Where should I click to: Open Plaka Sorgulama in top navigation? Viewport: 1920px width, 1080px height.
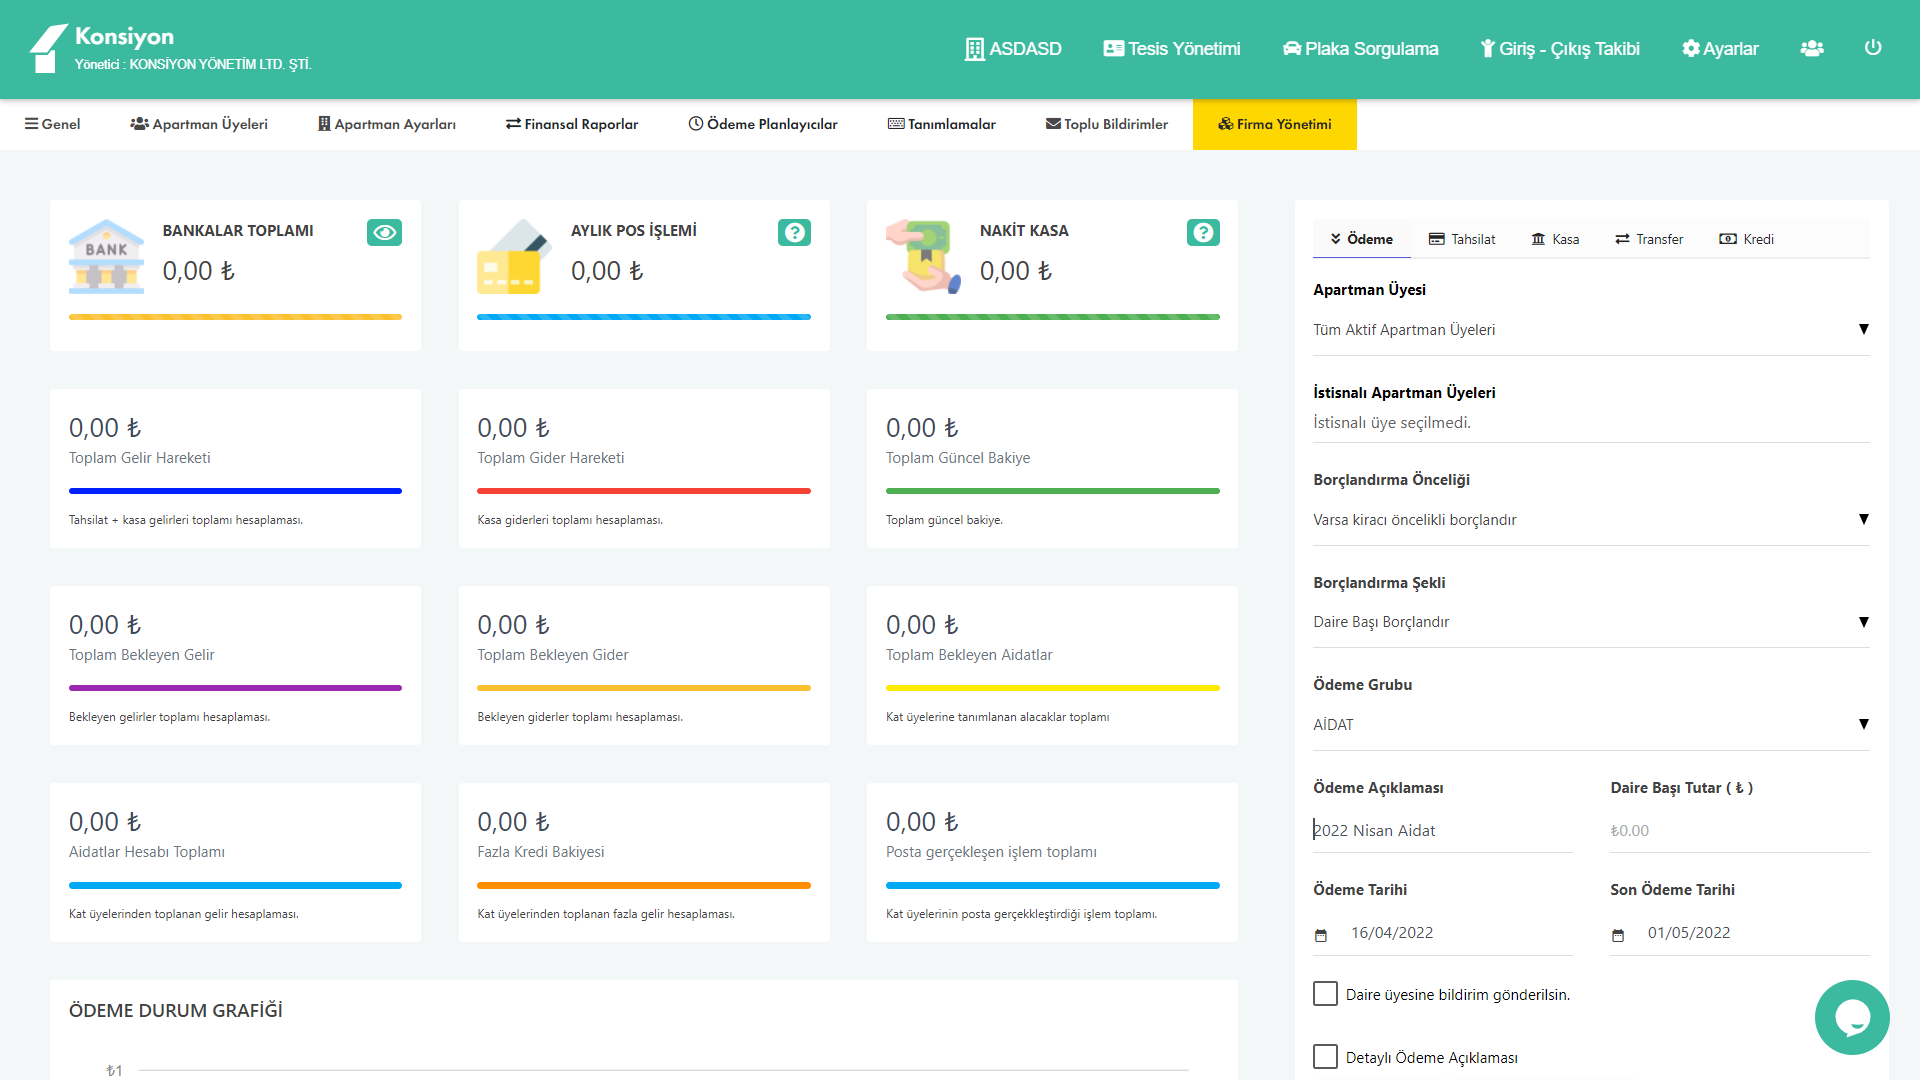pos(1360,49)
